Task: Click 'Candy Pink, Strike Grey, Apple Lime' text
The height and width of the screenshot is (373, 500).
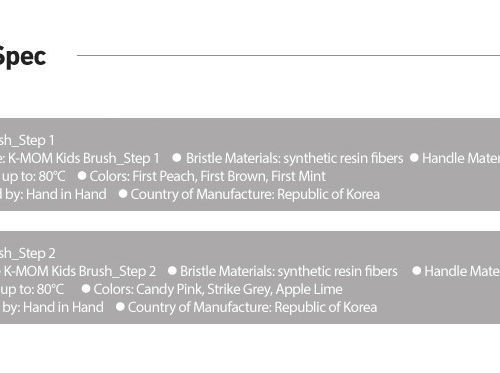Action: pyautogui.click(x=239, y=289)
